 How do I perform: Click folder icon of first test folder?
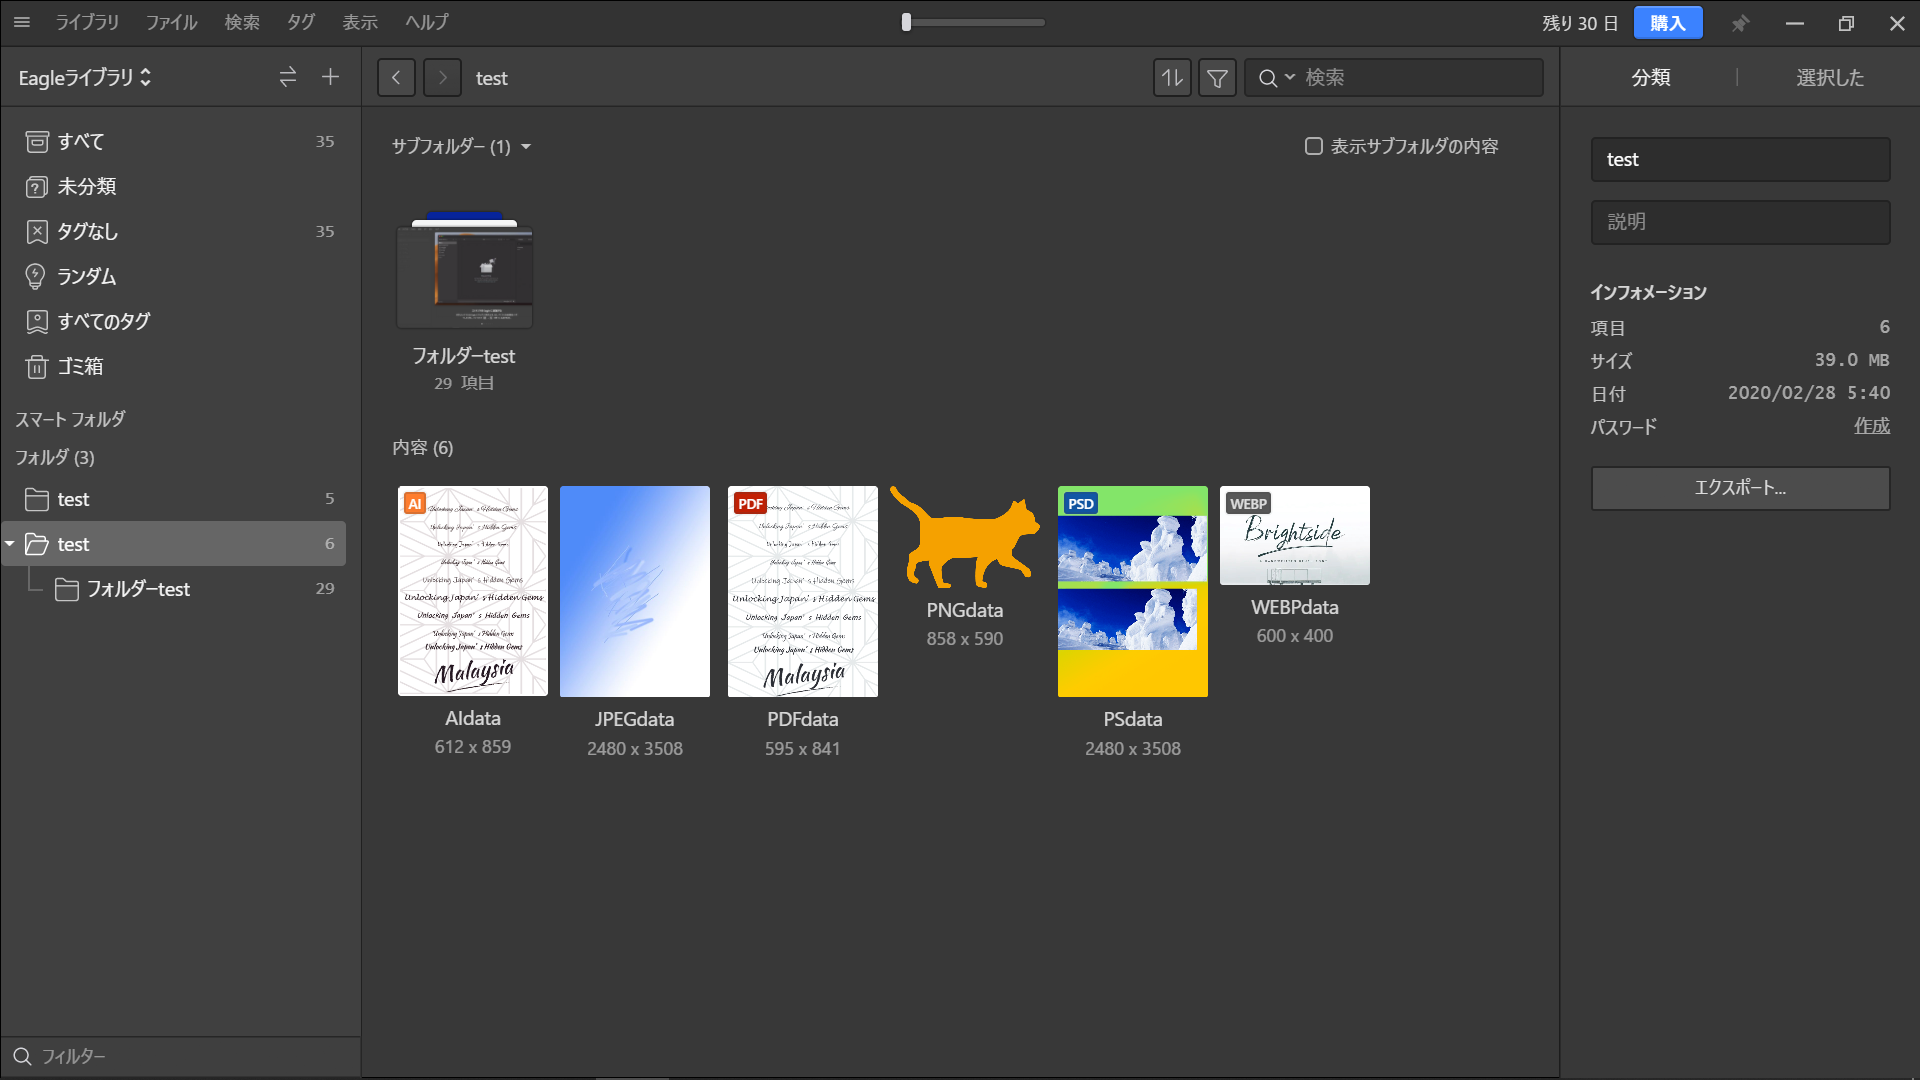[37, 499]
